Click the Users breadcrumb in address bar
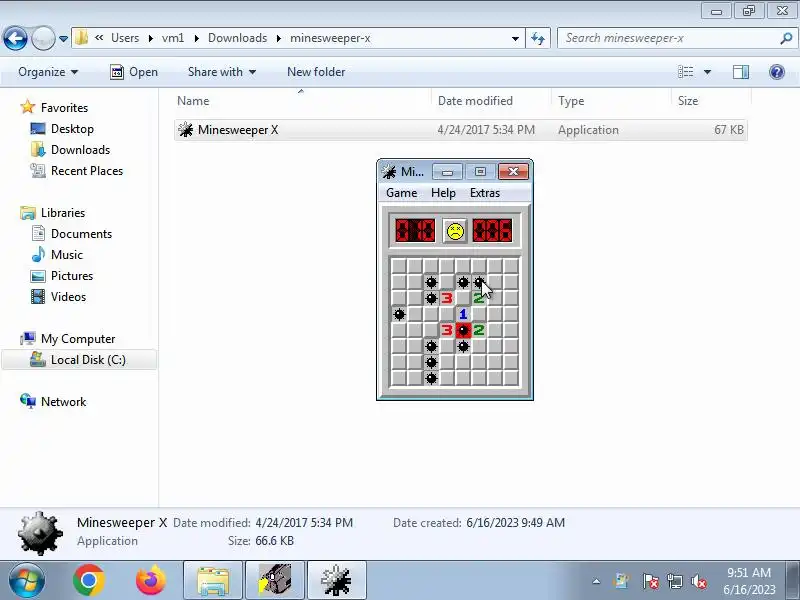The image size is (800, 600). [125, 38]
